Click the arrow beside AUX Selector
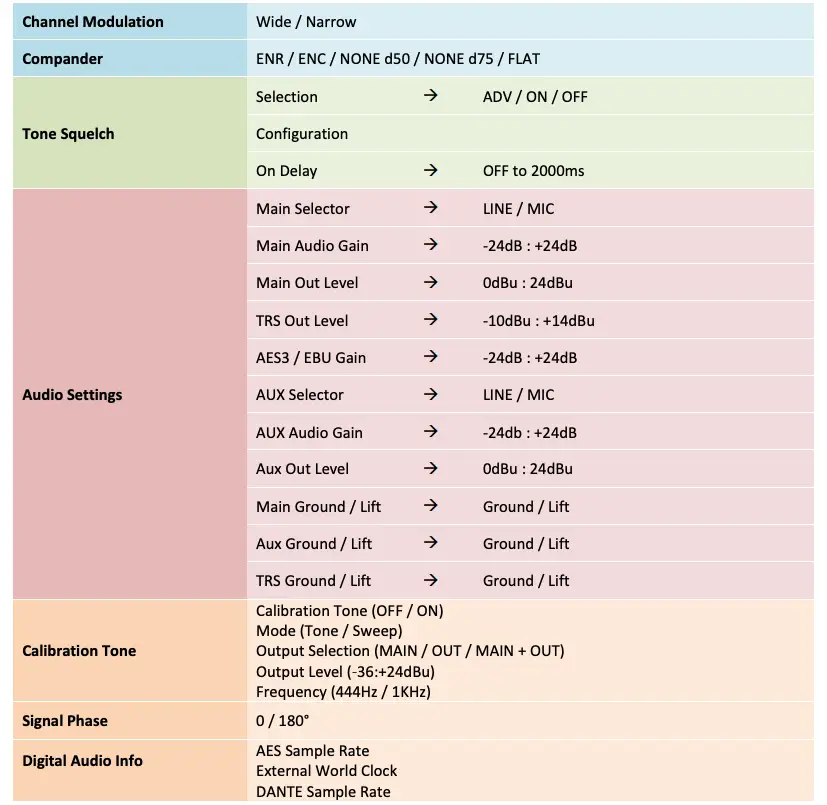The height and width of the screenshot is (805, 827). pos(430,395)
